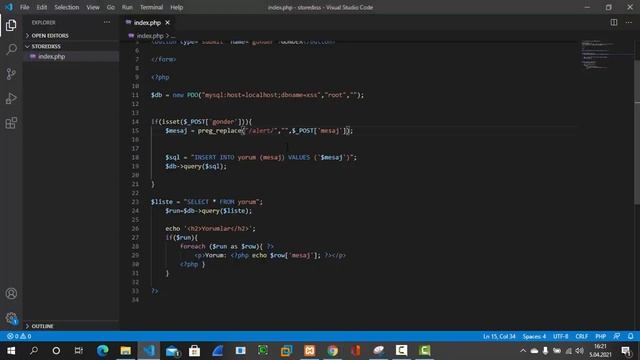640x360 pixels.
Task: Open the Help menu
Action: (x=176, y=7)
